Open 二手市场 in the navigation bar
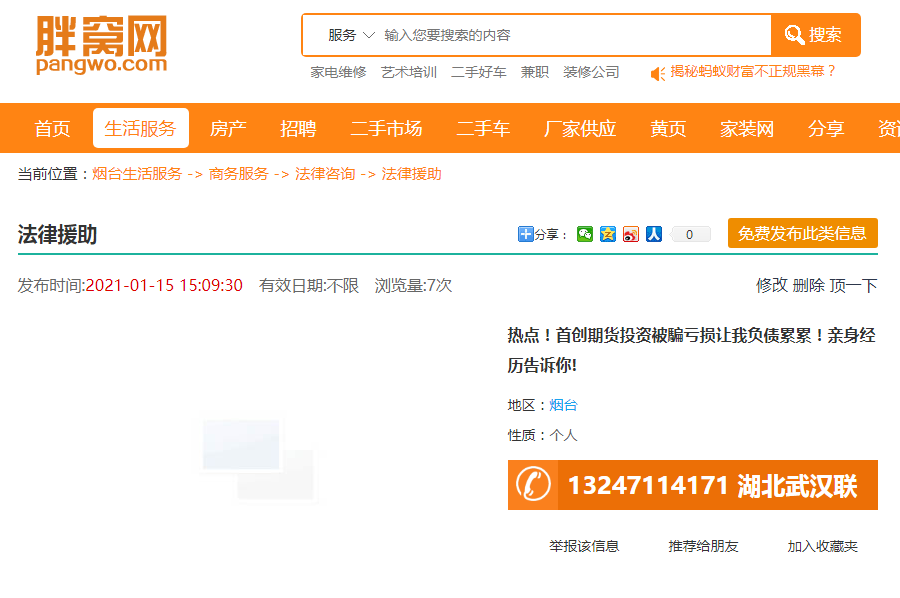 click(386, 129)
